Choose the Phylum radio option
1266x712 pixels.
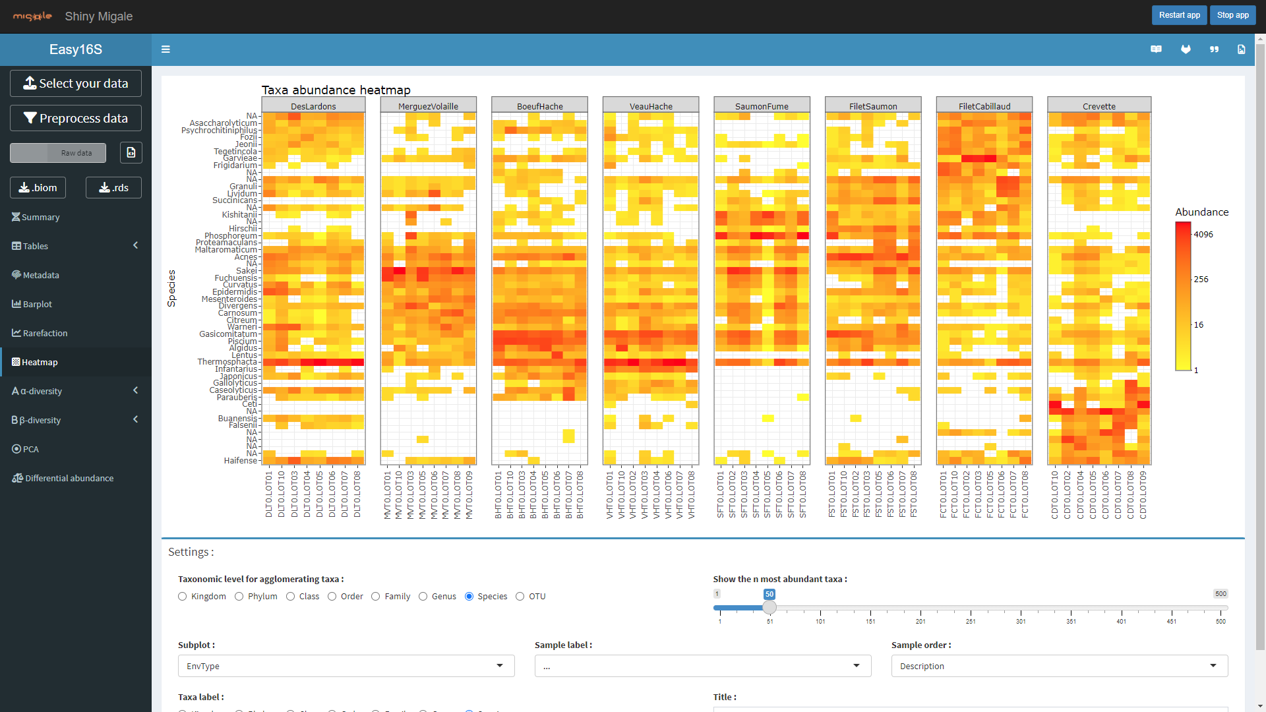239,597
